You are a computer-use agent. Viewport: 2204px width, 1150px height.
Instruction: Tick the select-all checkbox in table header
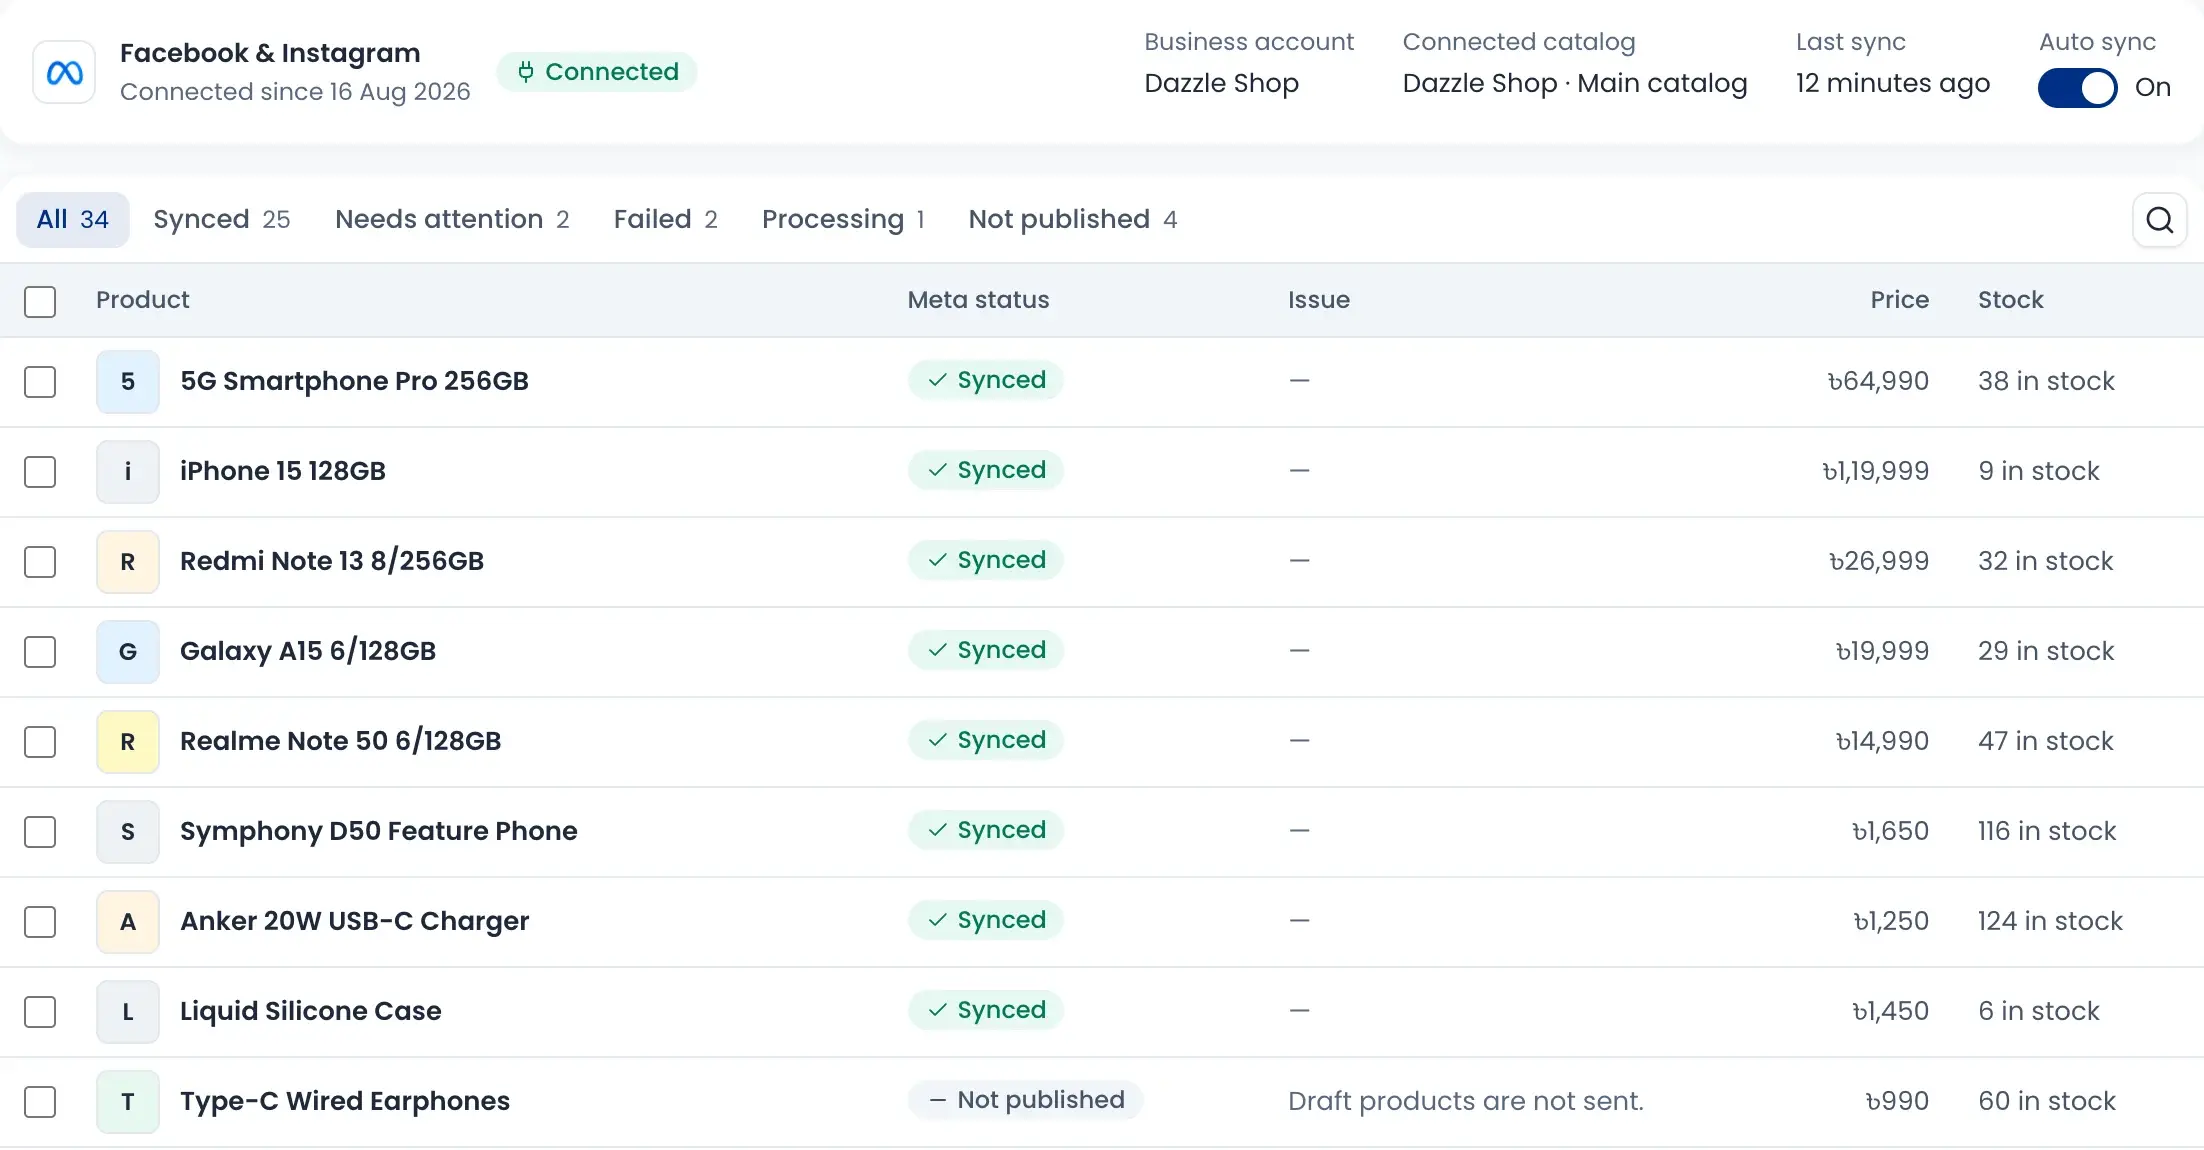click(40, 301)
